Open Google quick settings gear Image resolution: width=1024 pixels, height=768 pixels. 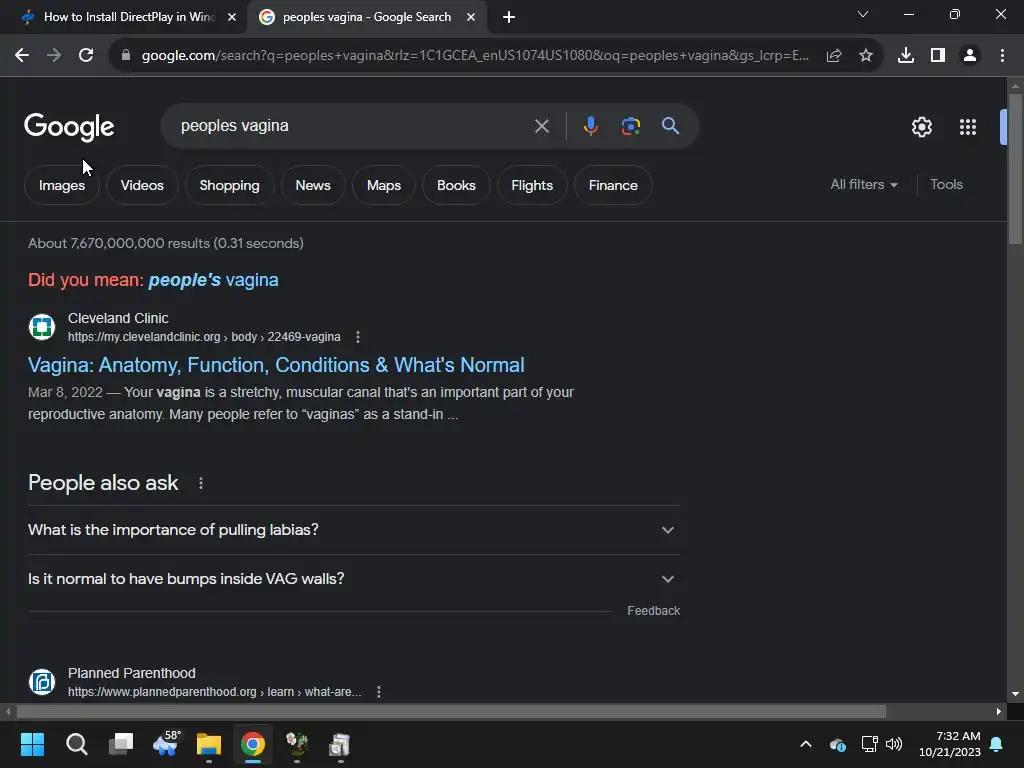click(x=921, y=127)
